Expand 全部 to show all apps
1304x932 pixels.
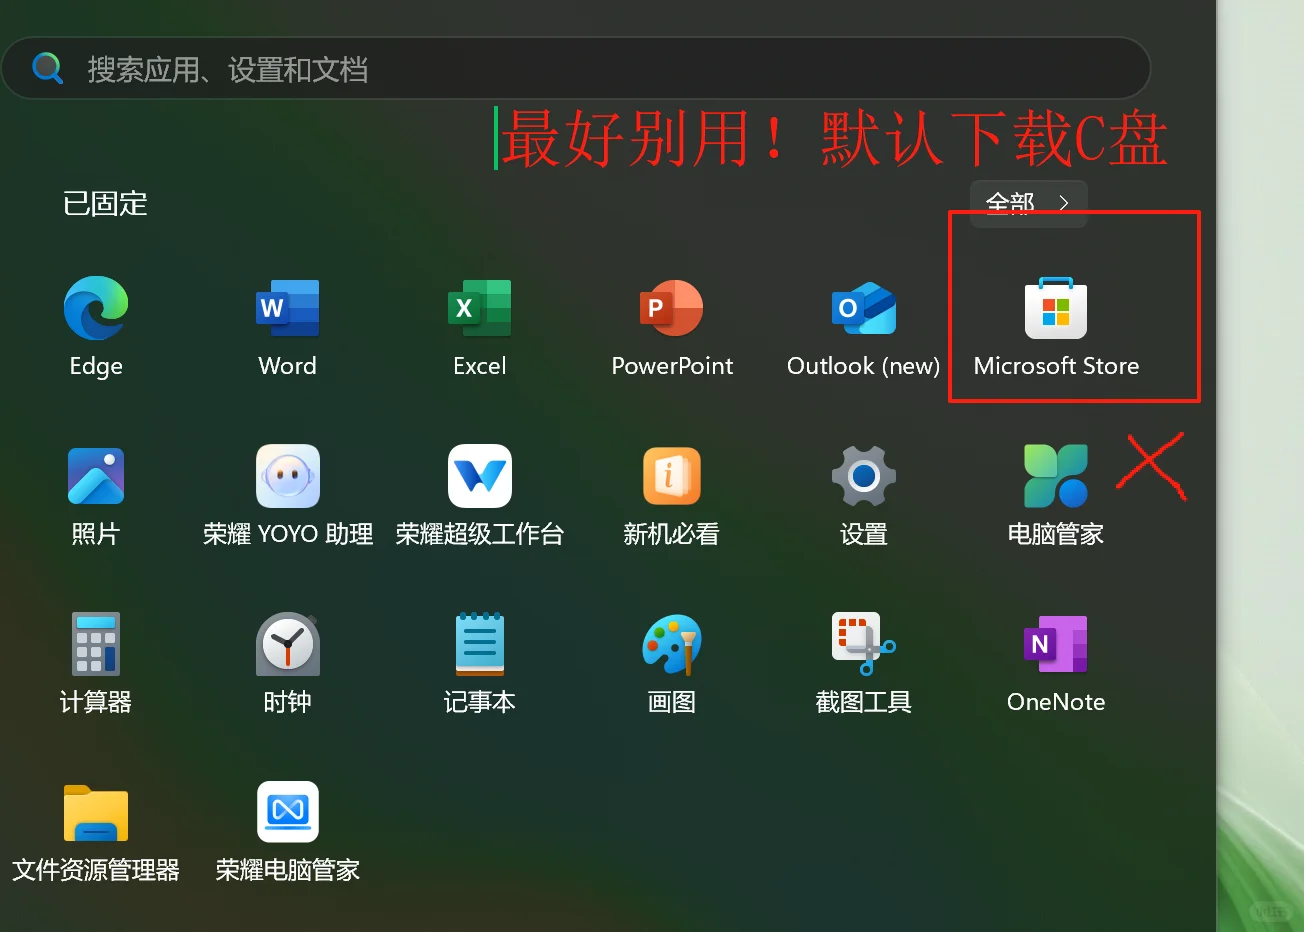(x=1027, y=203)
